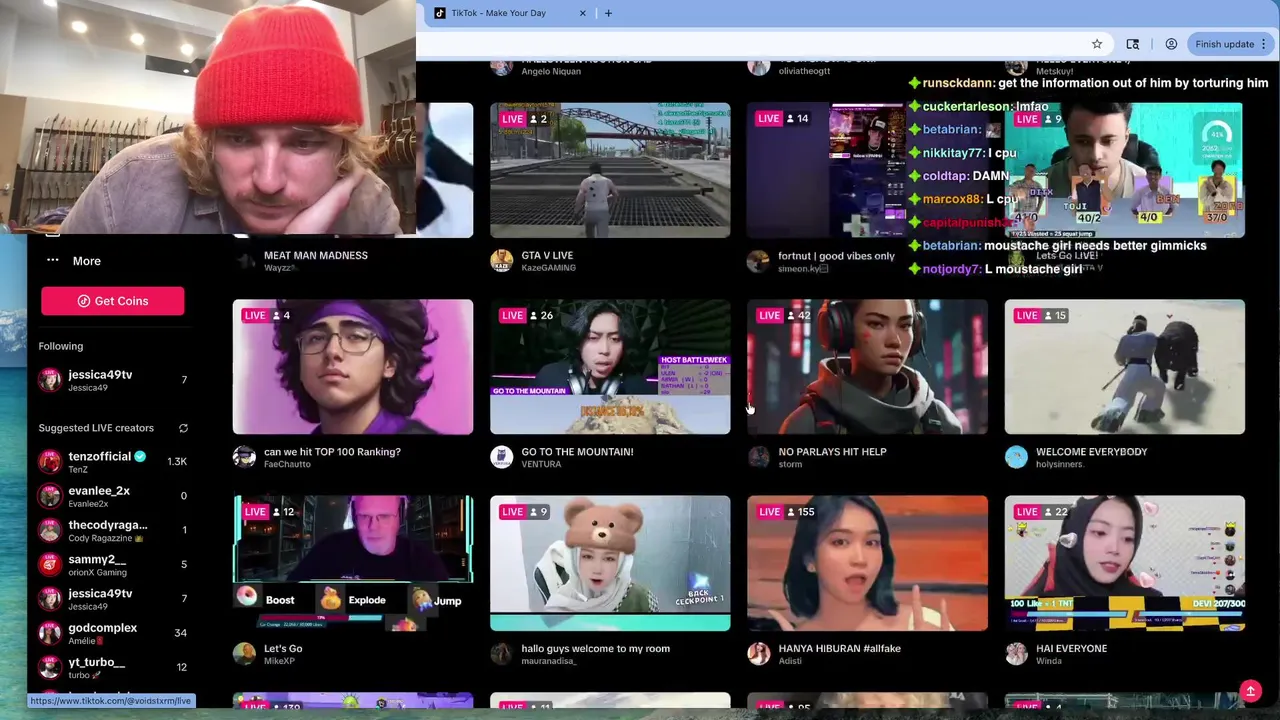Click the Jump label on Let's Go stream
The image size is (1280, 720).
[448, 600]
